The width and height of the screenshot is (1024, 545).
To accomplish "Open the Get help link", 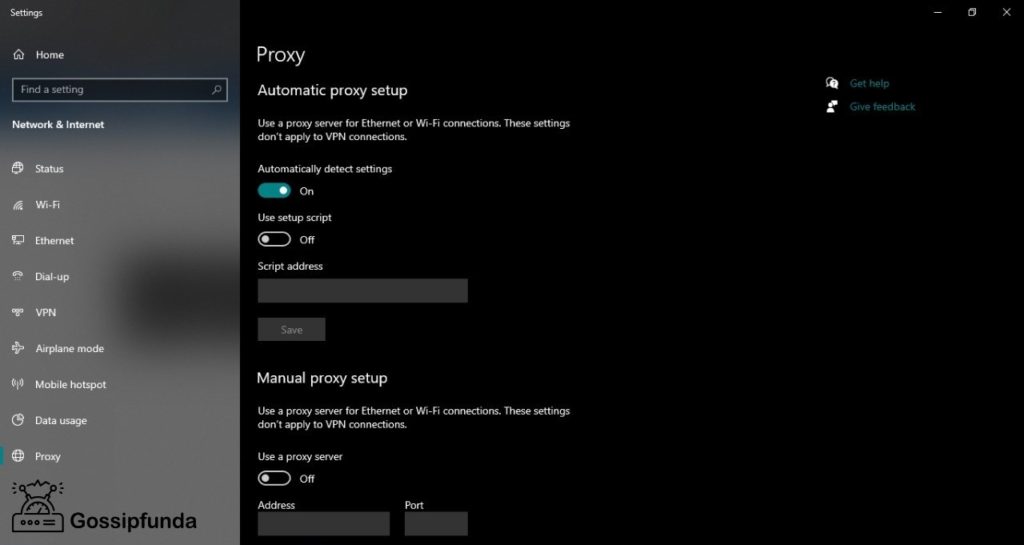I will point(869,84).
